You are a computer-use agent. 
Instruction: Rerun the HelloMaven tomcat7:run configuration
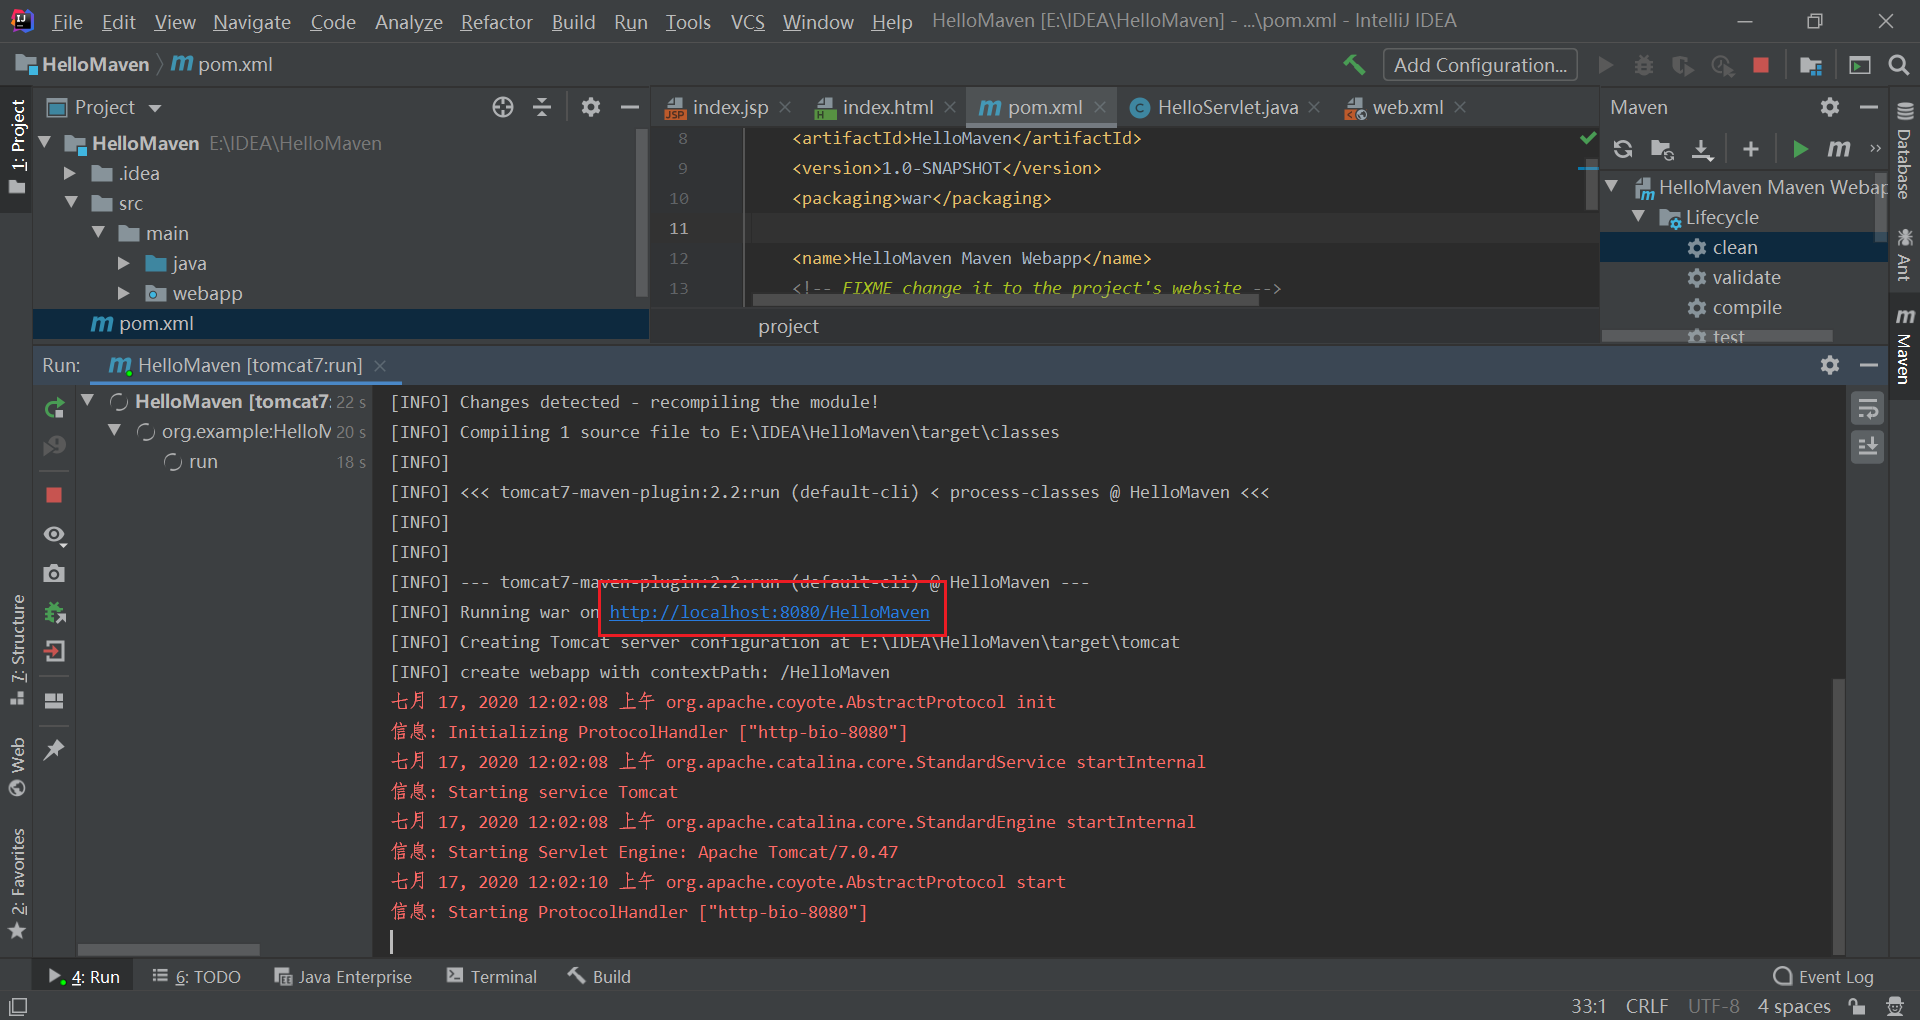point(54,408)
